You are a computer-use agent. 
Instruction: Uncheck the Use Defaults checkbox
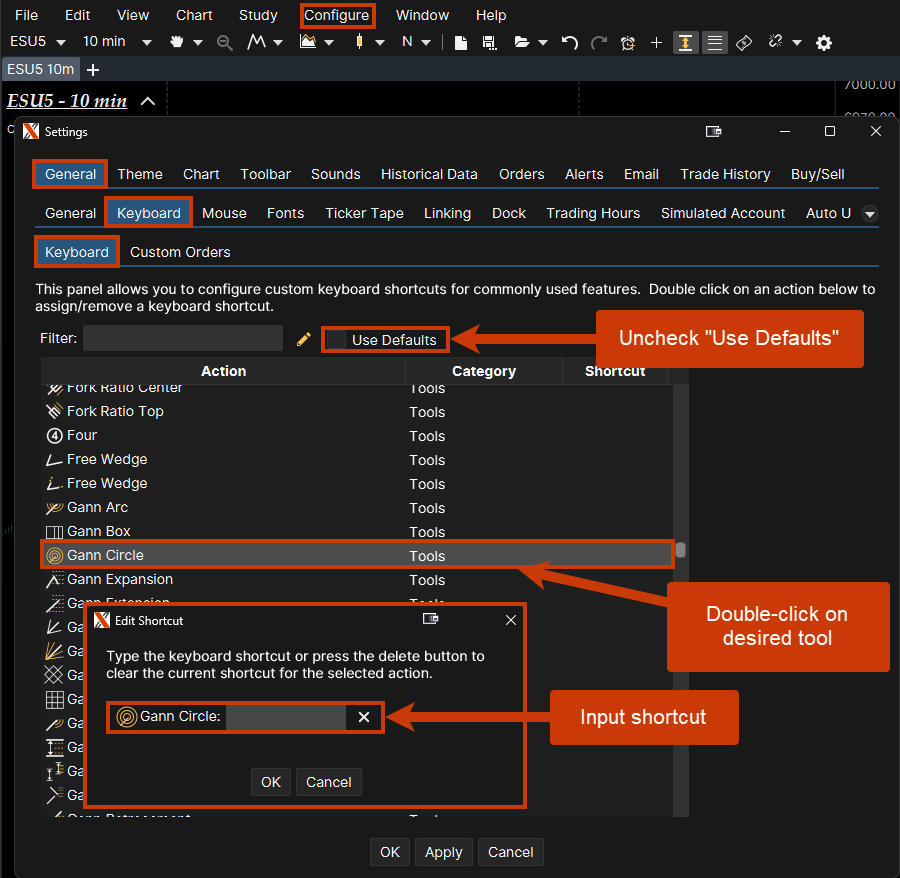(336, 340)
